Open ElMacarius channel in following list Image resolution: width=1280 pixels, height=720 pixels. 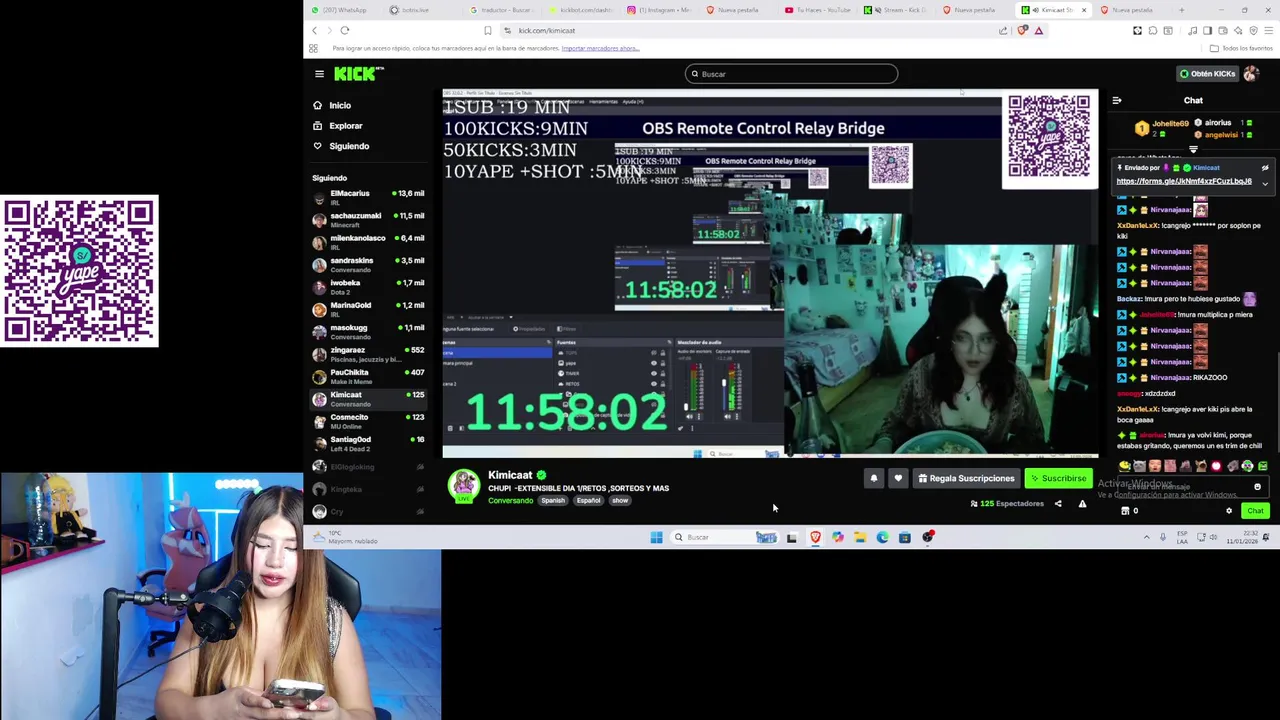click(368, 197)
